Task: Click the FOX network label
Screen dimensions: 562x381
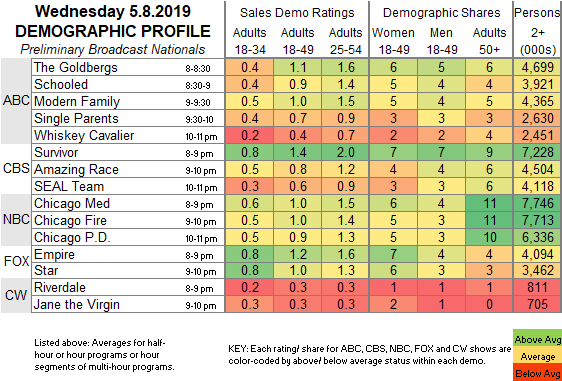Action: [16, 262]
